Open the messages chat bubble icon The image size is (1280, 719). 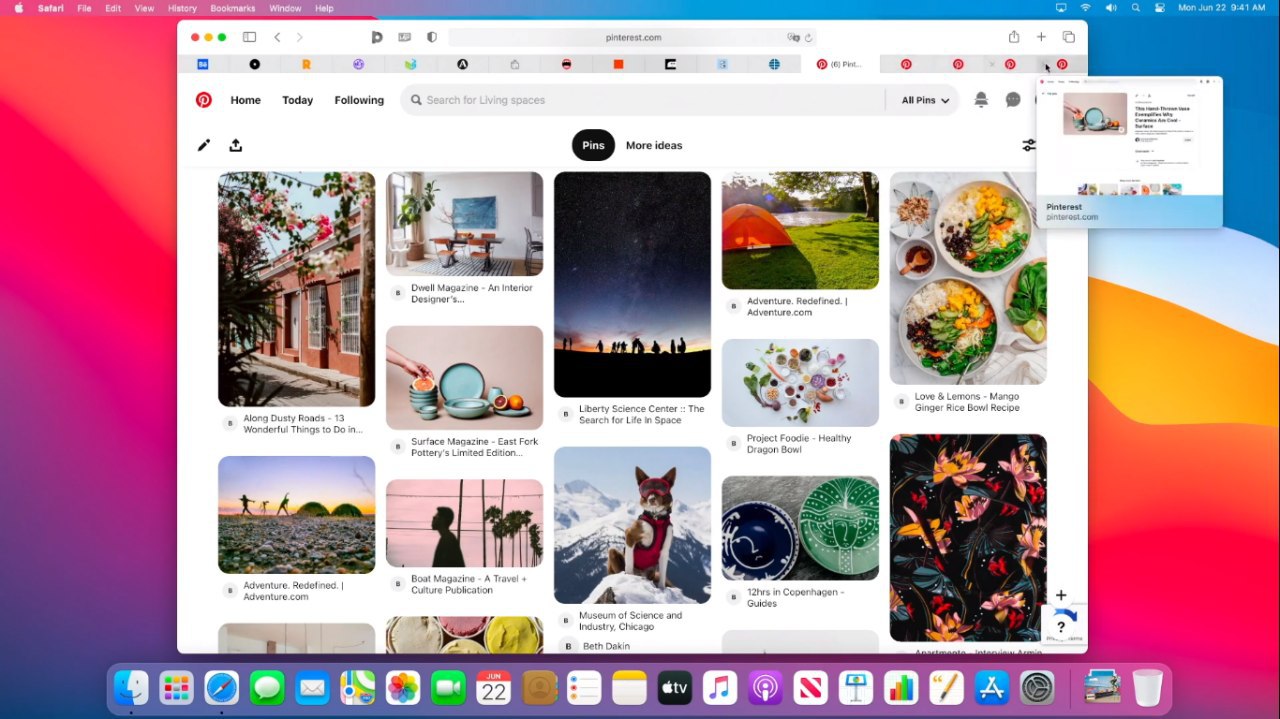[1013, 100]
